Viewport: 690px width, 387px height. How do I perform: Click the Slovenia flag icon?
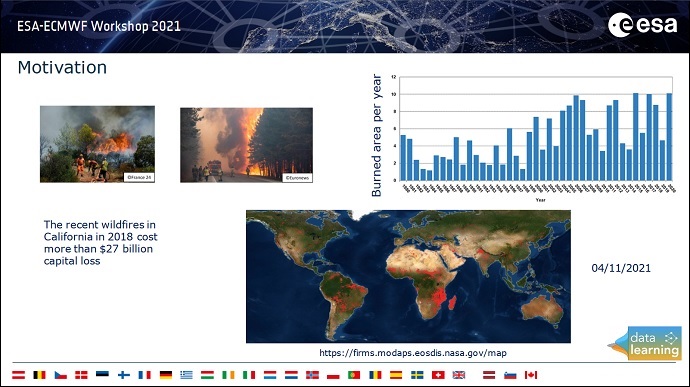(510, 375)
